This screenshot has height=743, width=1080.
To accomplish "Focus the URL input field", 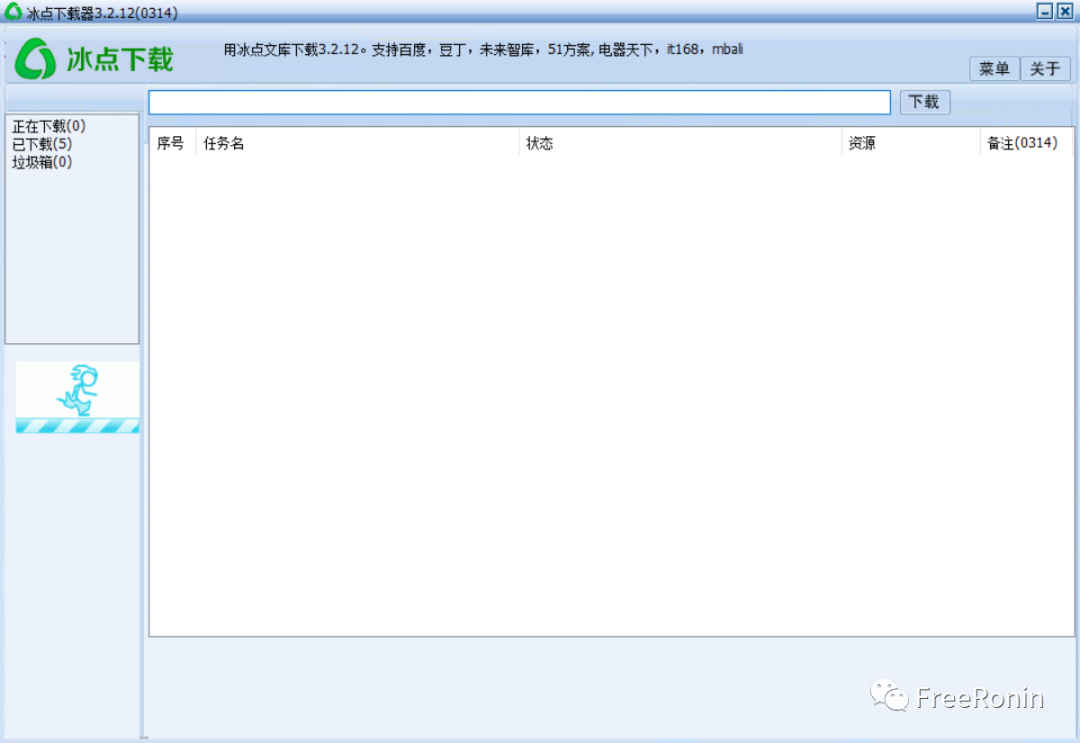I will click(519, 103).
